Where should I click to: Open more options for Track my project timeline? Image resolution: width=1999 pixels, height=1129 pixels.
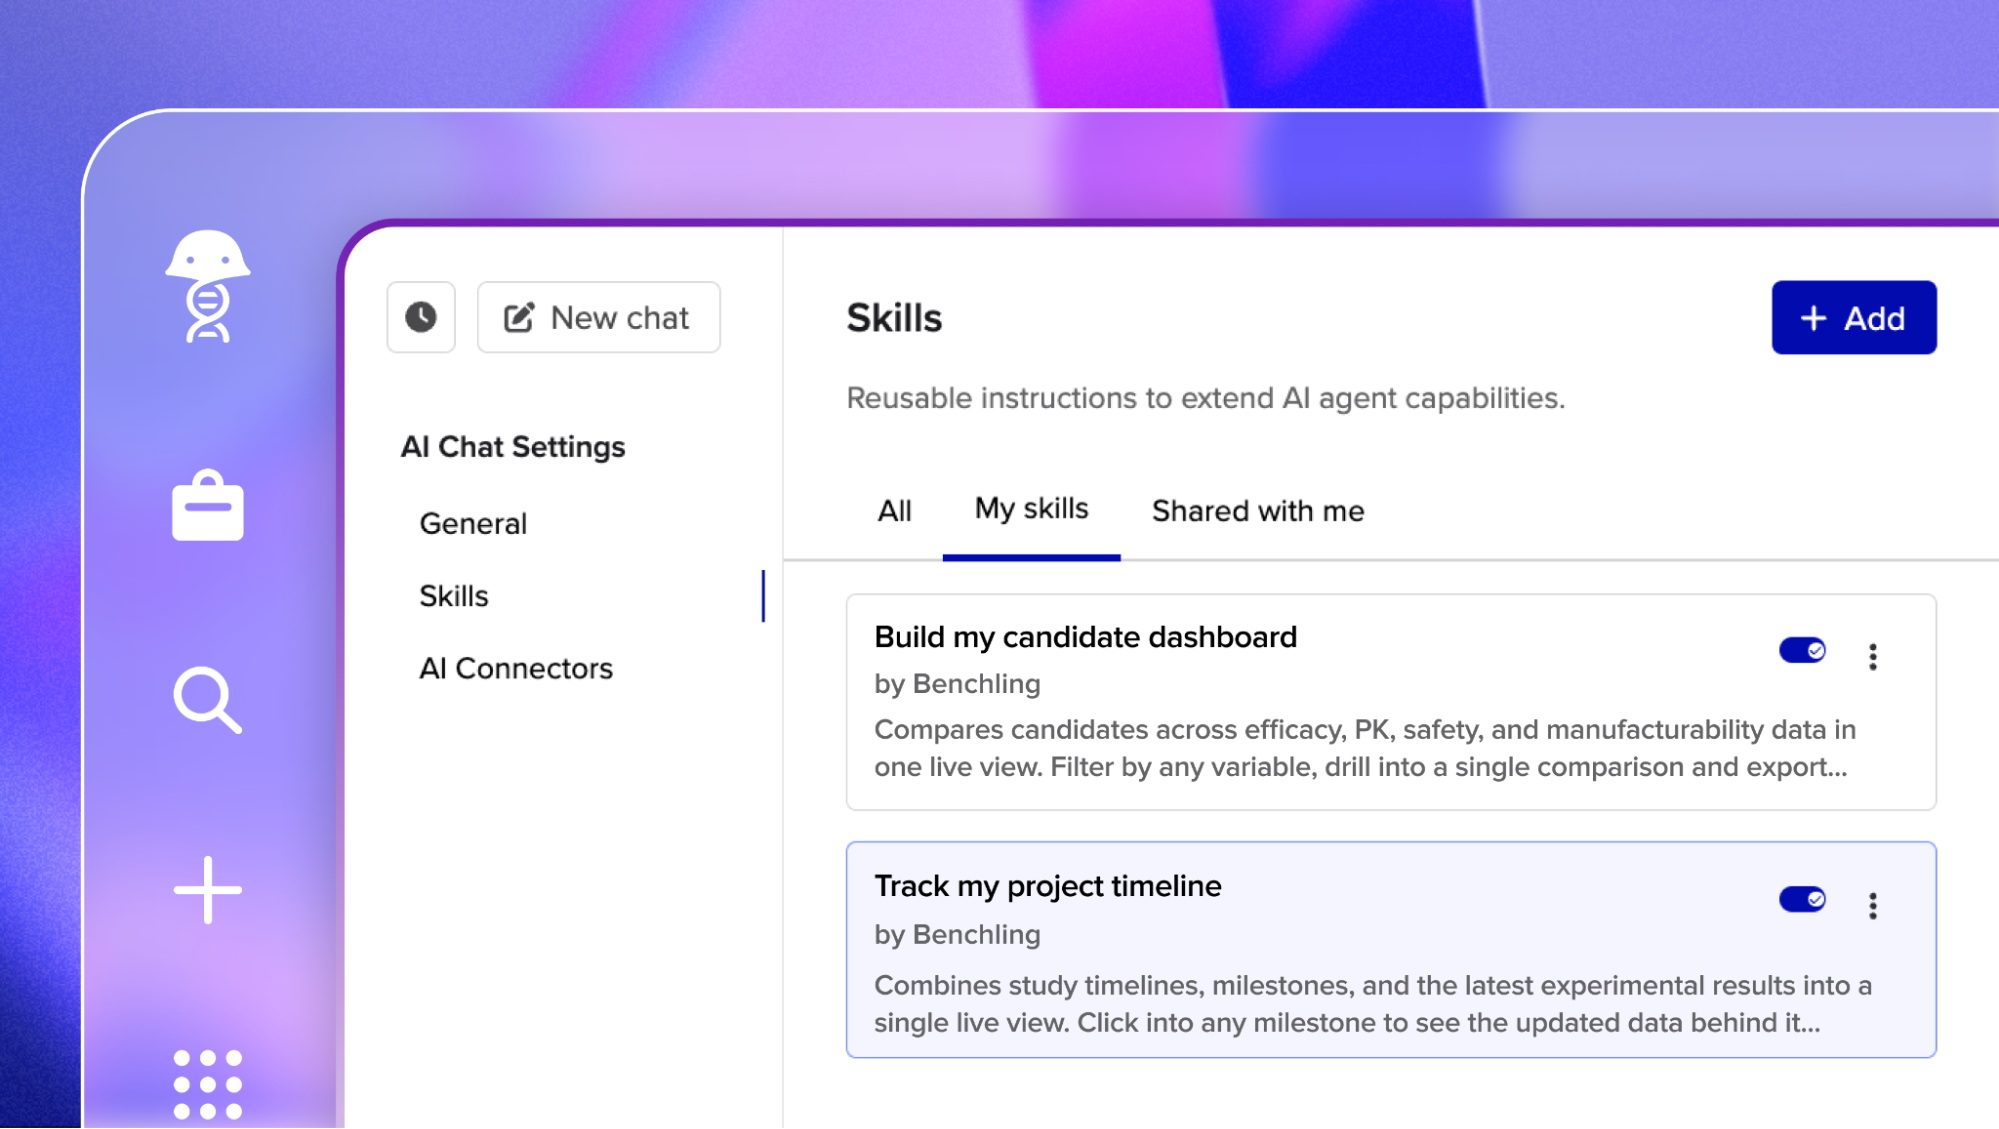[1873, 905]
